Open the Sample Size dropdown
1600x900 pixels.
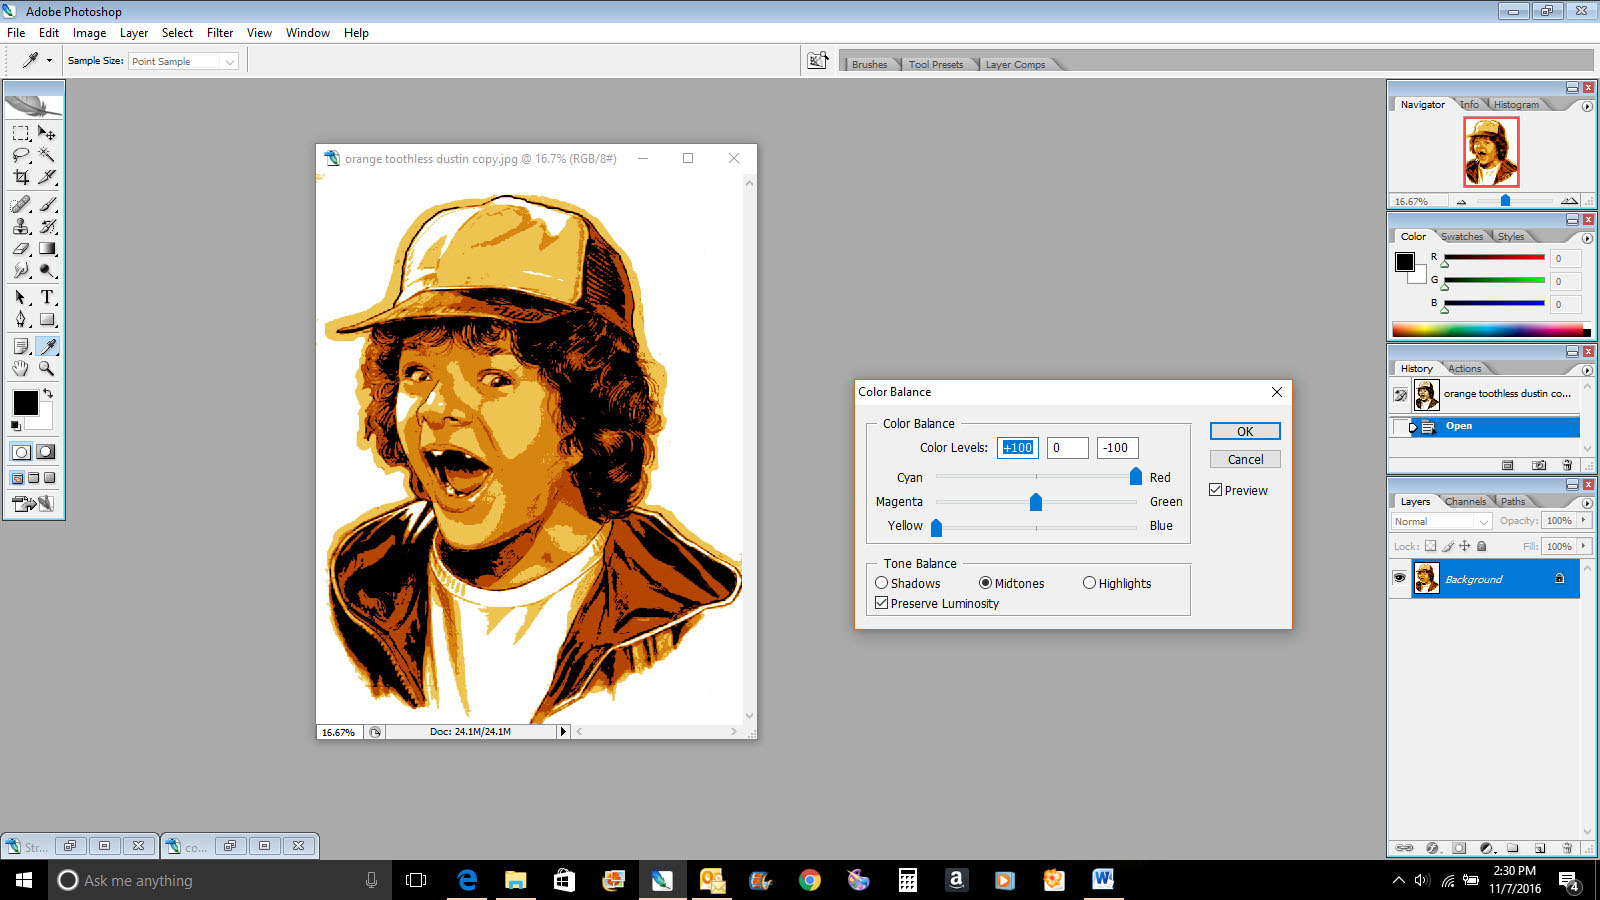tap(183, 61)
